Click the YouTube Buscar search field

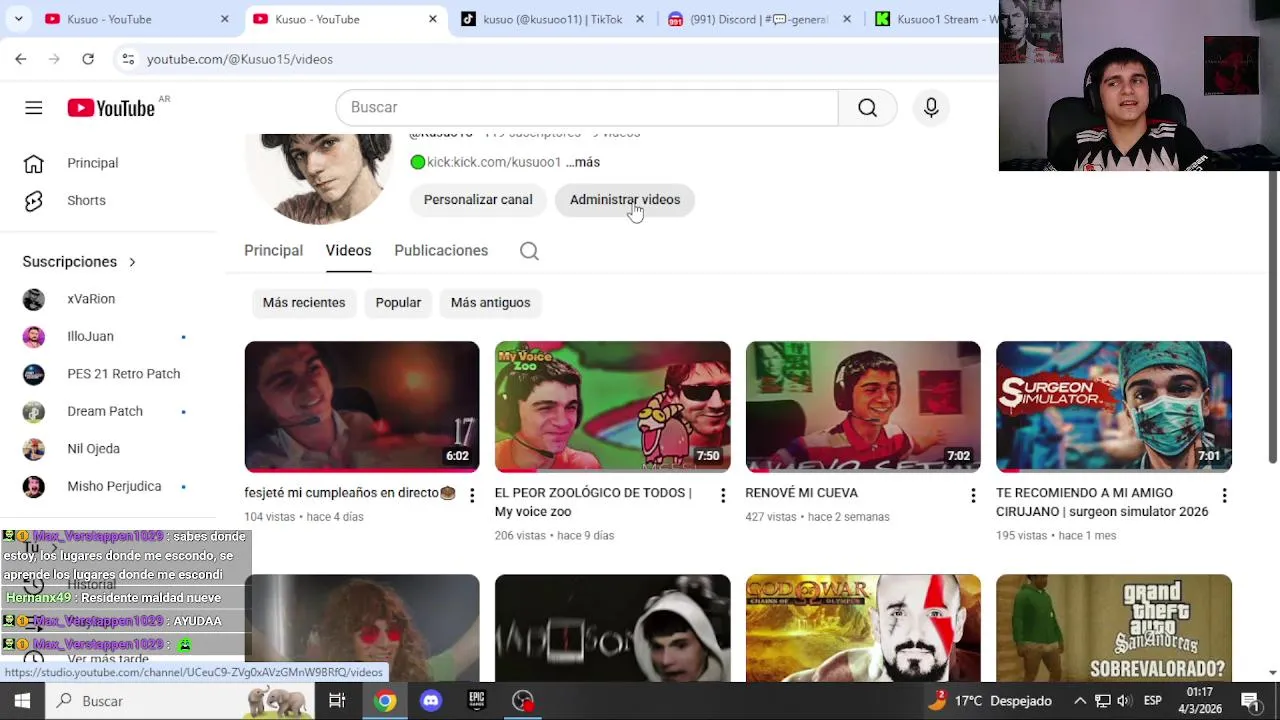coord(587,108)
